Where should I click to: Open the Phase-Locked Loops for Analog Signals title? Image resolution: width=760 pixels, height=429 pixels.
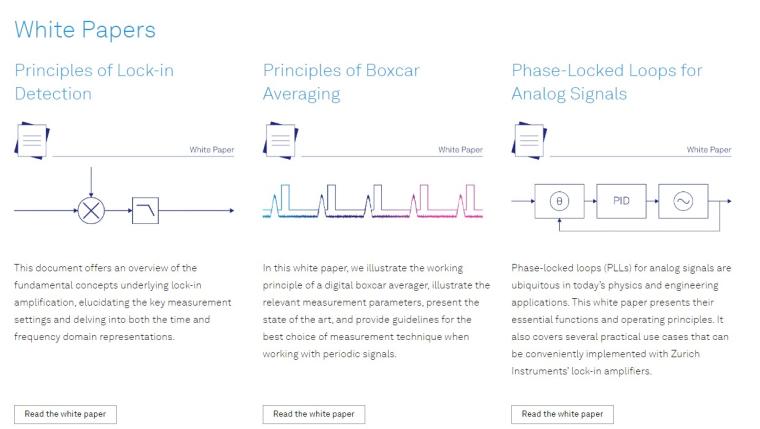click(x=607, y=82)
